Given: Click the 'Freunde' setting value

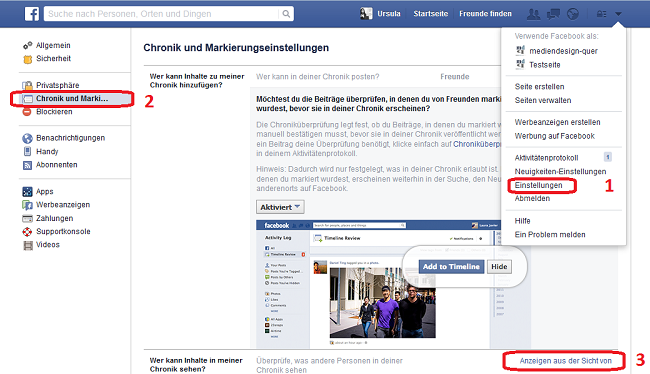Looking at the screenshot, I should point(455,77).
